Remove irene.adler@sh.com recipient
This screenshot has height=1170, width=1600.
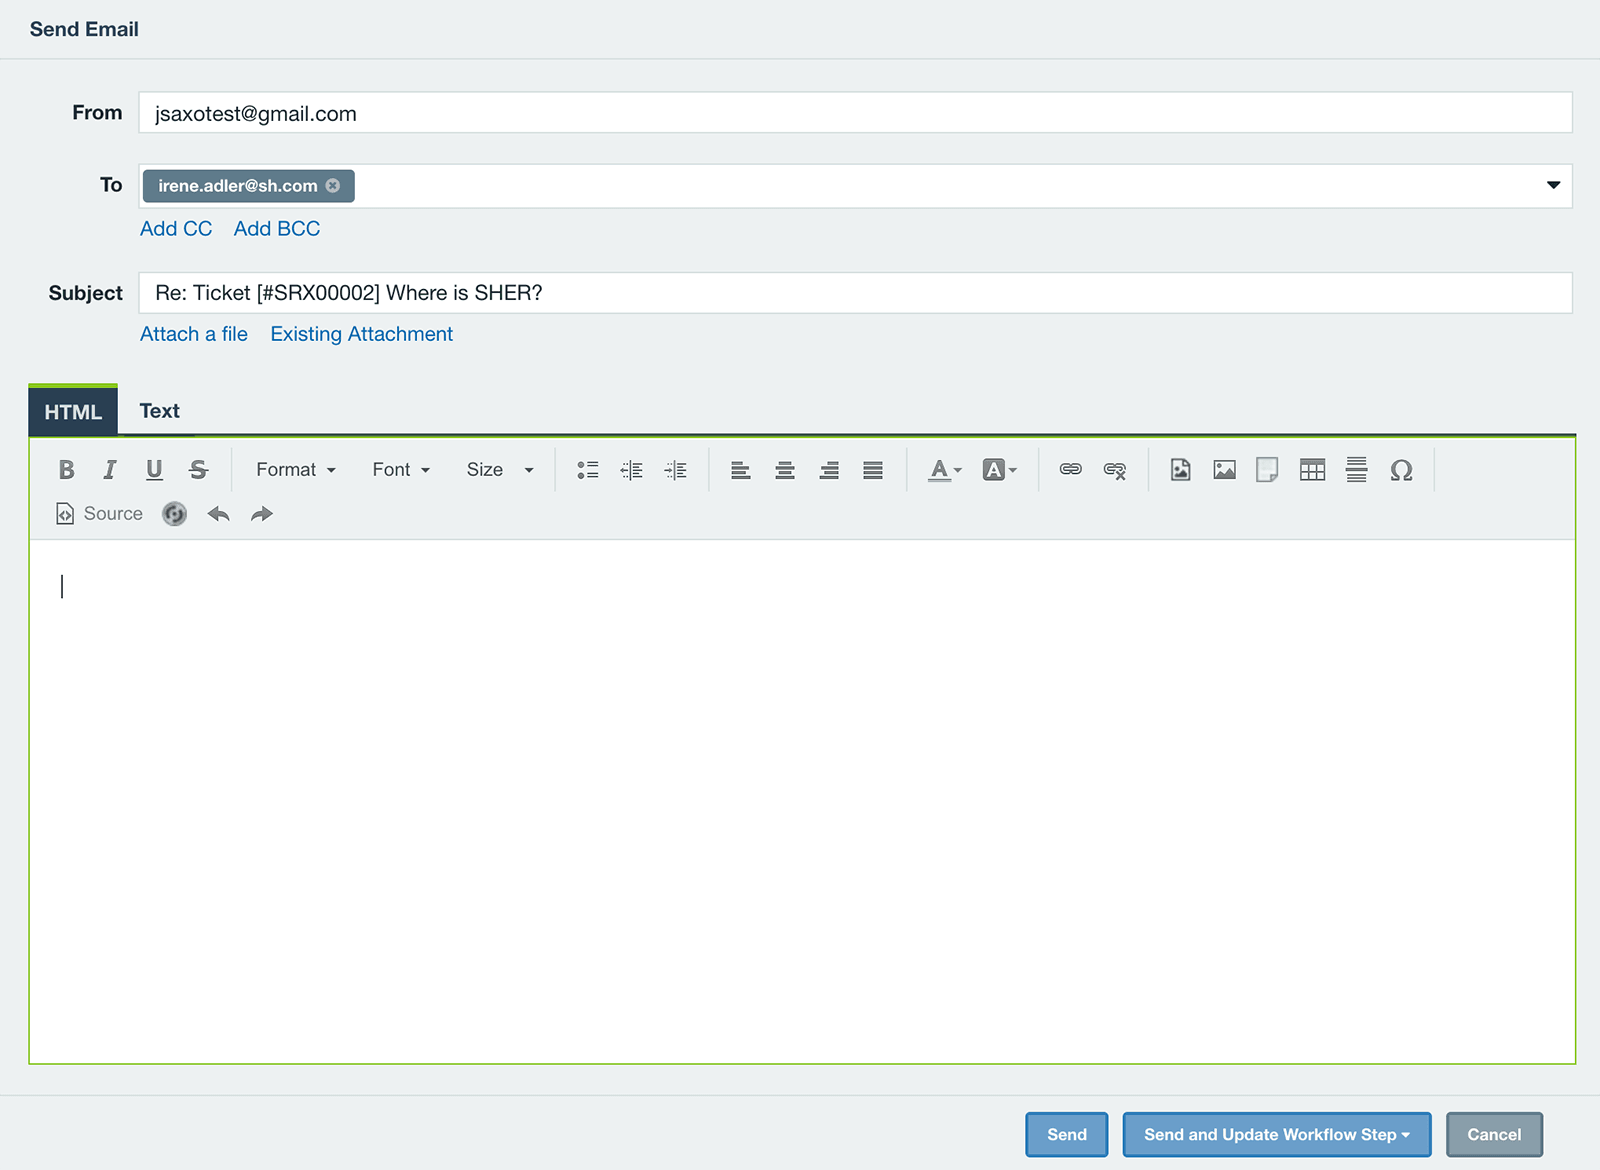(333, 186)
